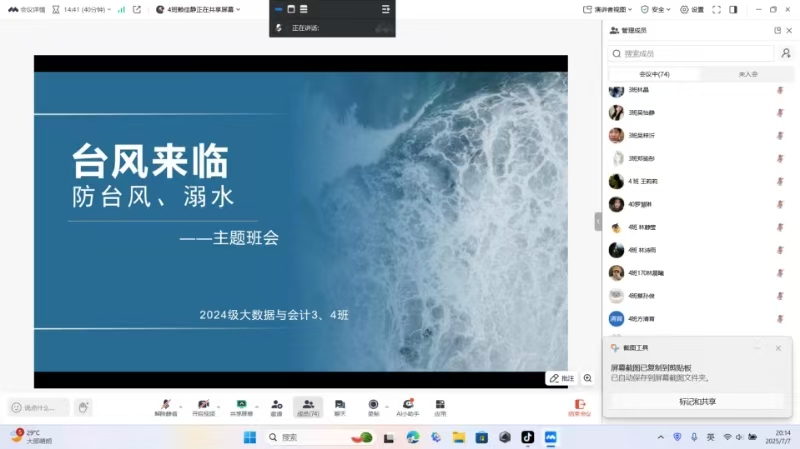Click the 共享屏幕 share screen icon
The image size is (800, 449).
click(241, 405)
